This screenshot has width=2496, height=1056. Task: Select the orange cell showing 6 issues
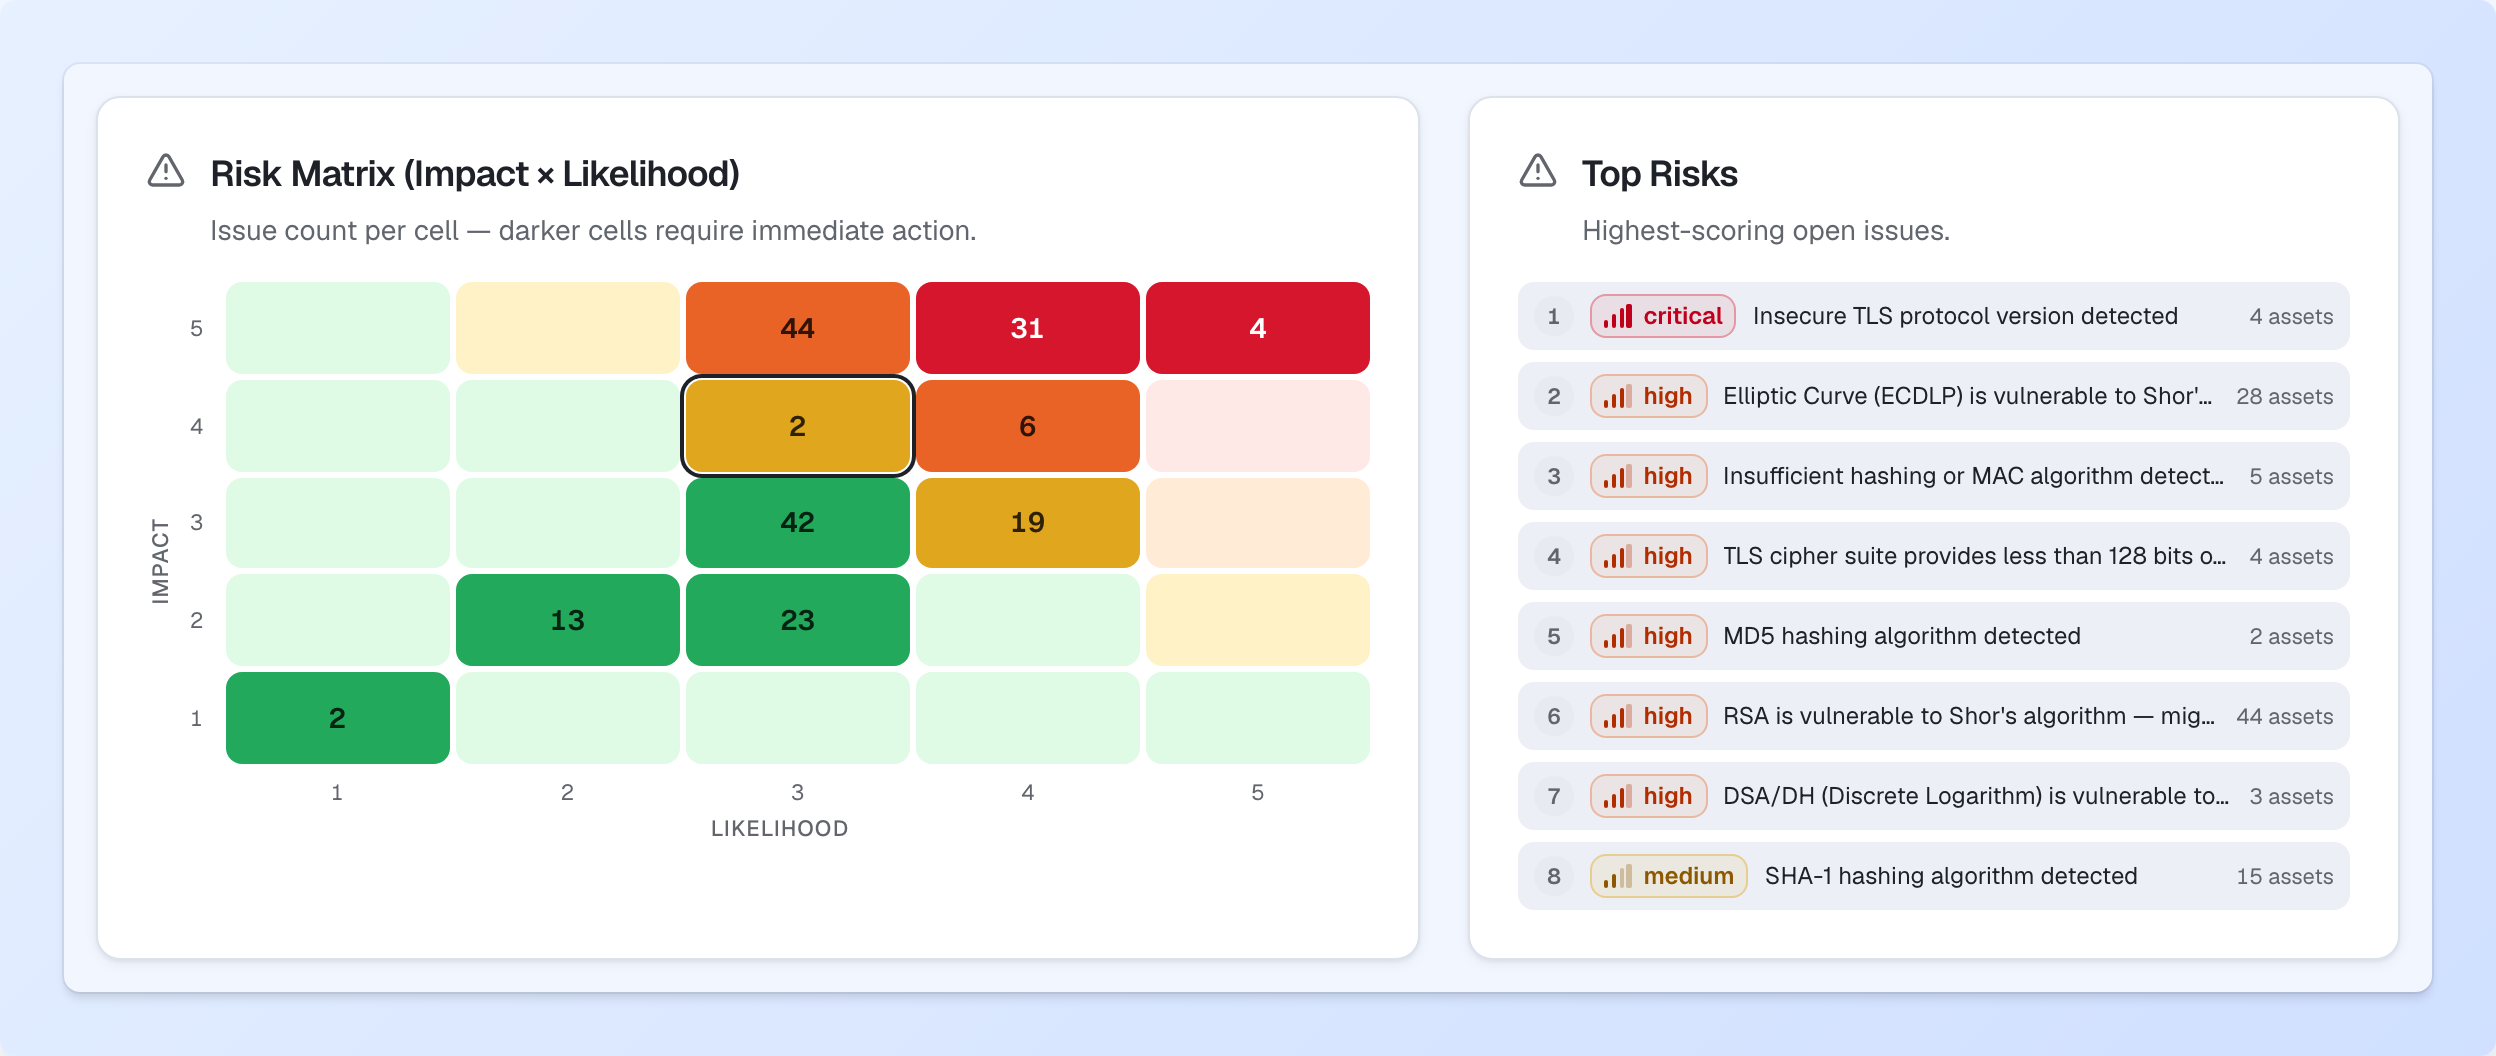point(1027,426)
